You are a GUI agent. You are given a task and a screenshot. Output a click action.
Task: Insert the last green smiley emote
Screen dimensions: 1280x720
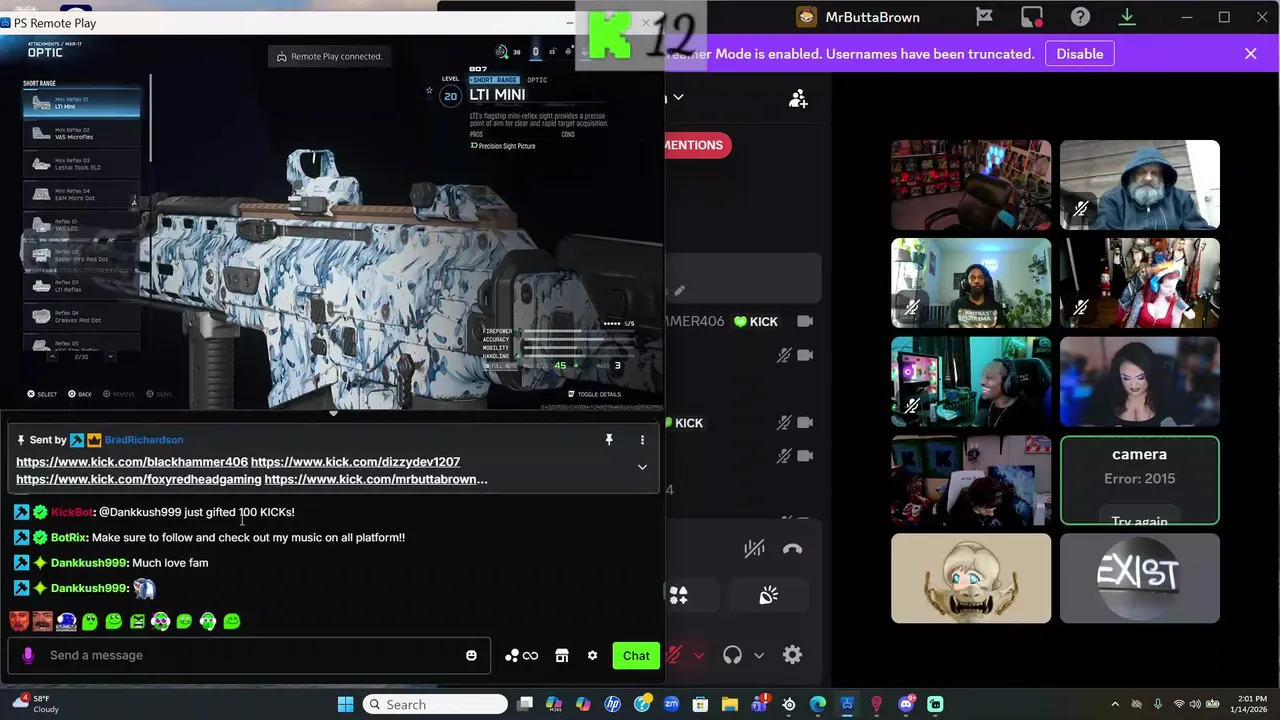[232, 621]
